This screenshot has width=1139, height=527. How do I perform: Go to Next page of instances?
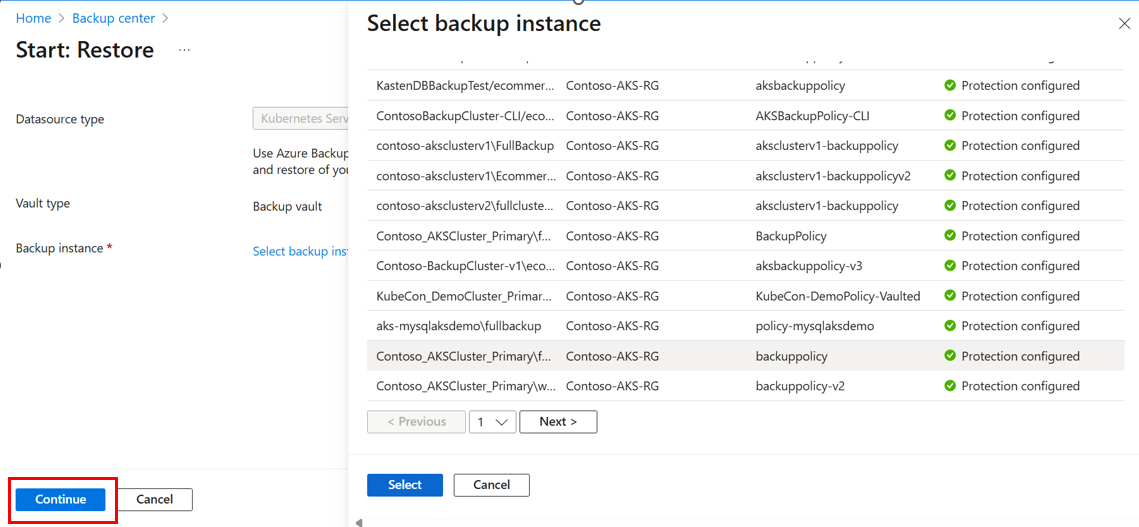(x=558, y=422)
